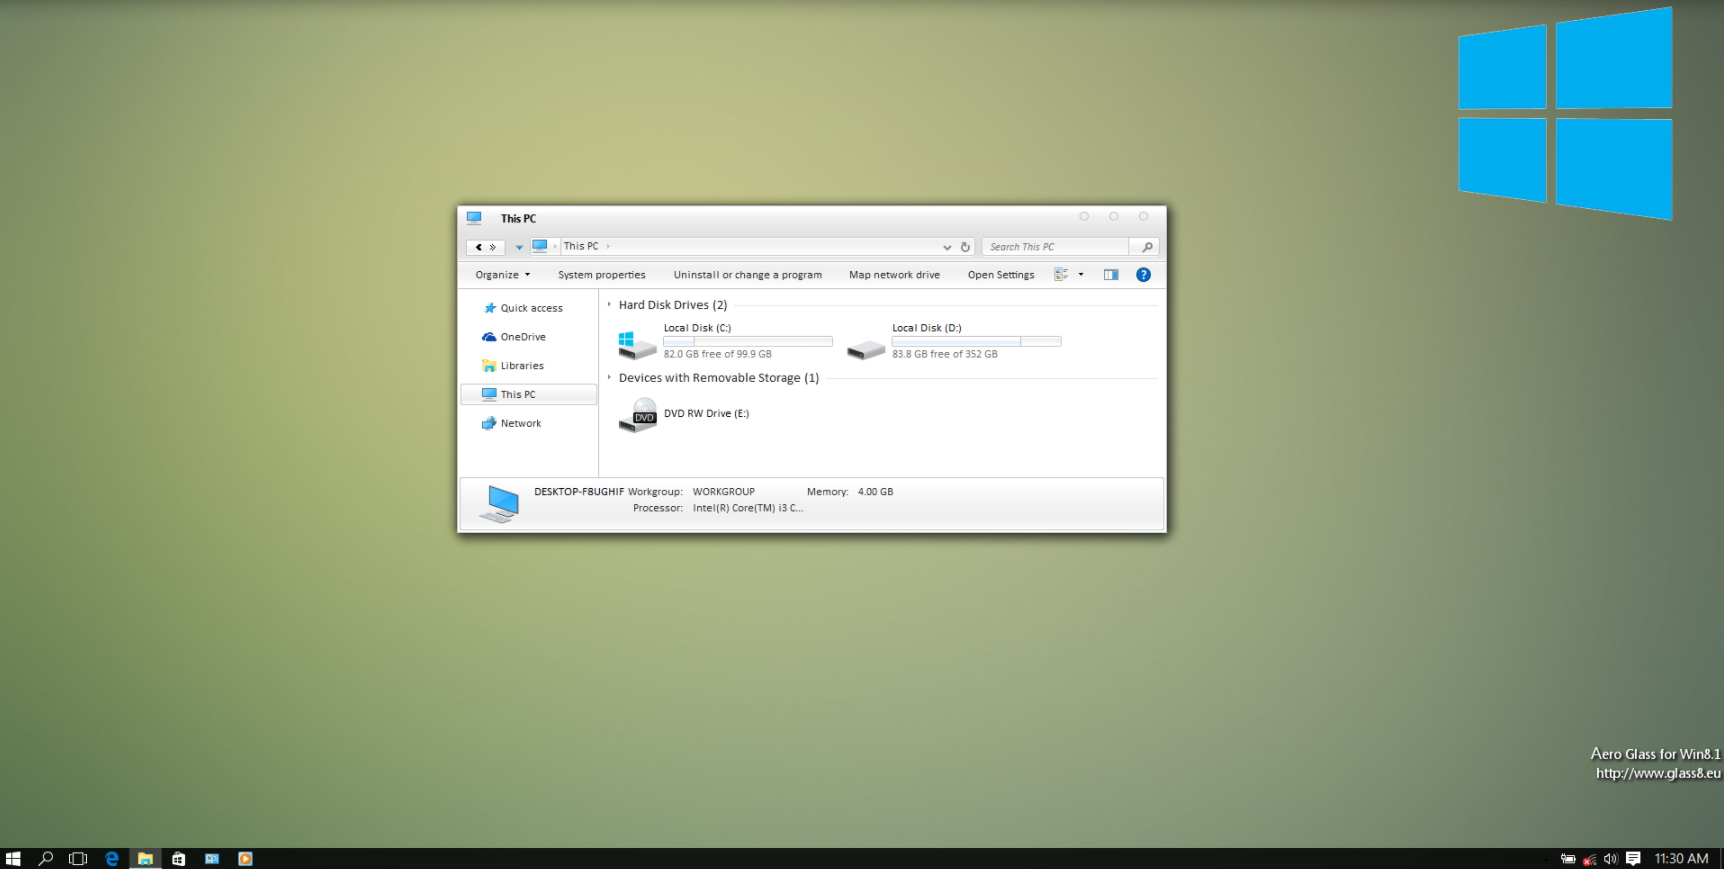Click the window title bar This PC icon
Viewport: 1724px width, 869px height.
pos(474,218)
